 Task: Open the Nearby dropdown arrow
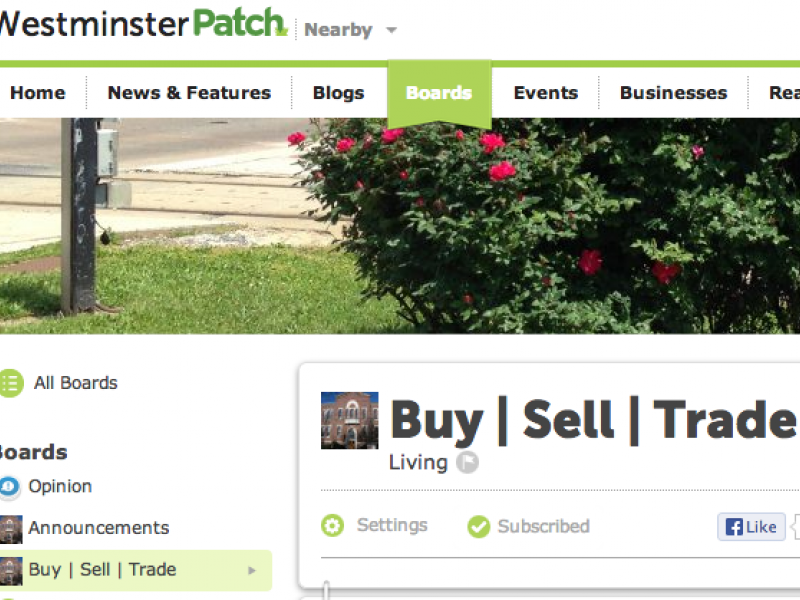[x=391, y=30]
